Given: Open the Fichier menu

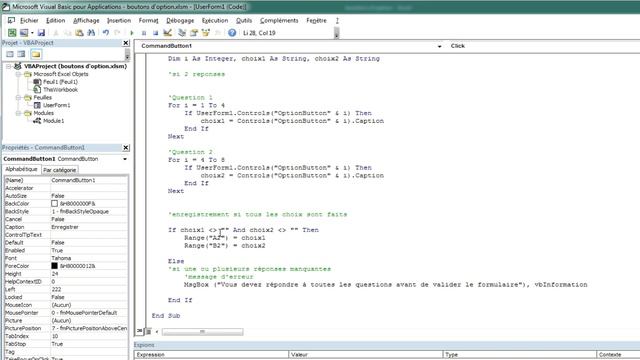Looking at the screenshot, I should pyautogui.click(x=29, y=20).
